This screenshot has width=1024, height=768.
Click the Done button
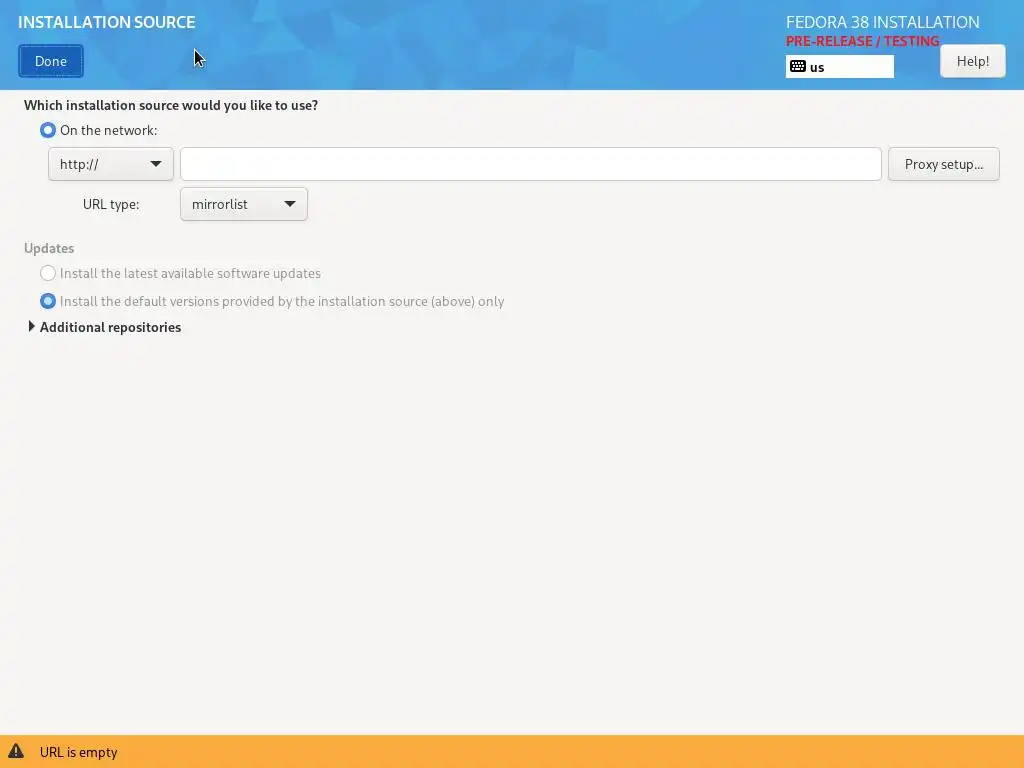click(51, 61)
